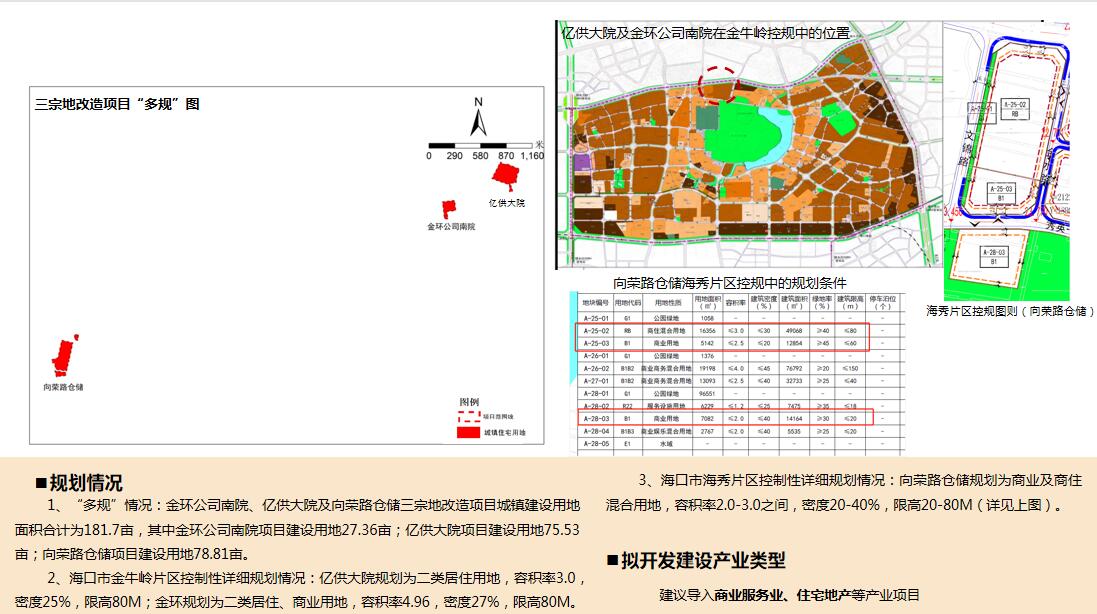Click the A-25-03 B1 parcel label box
The image size is (1097, 614).
1000,193
